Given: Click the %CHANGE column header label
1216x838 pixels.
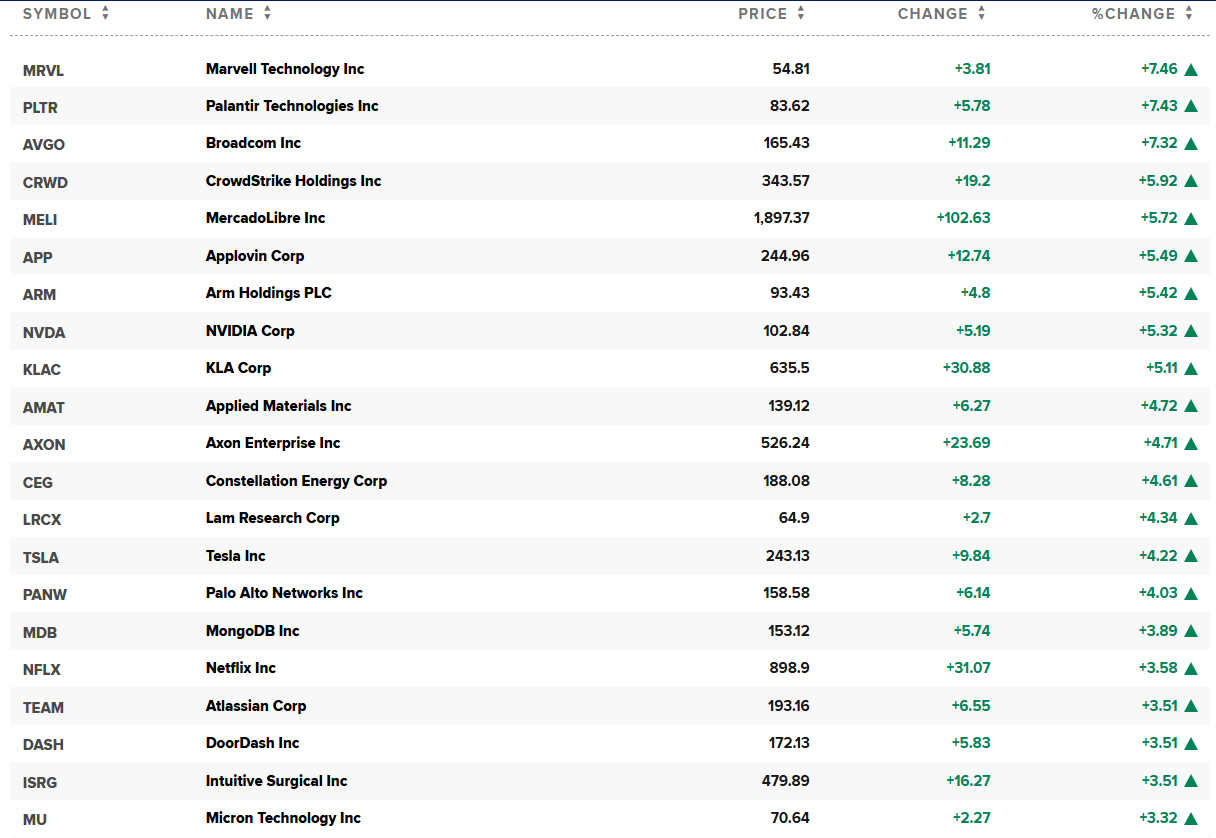Looking at the screenshot, I should [1134, 14].
